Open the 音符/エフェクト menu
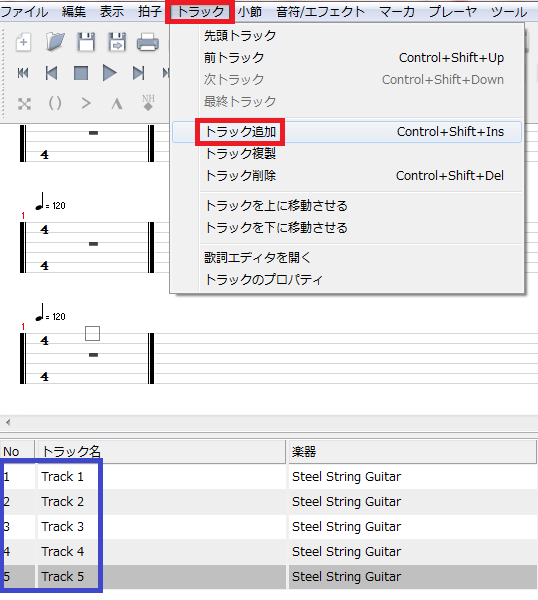 point(321,12)
